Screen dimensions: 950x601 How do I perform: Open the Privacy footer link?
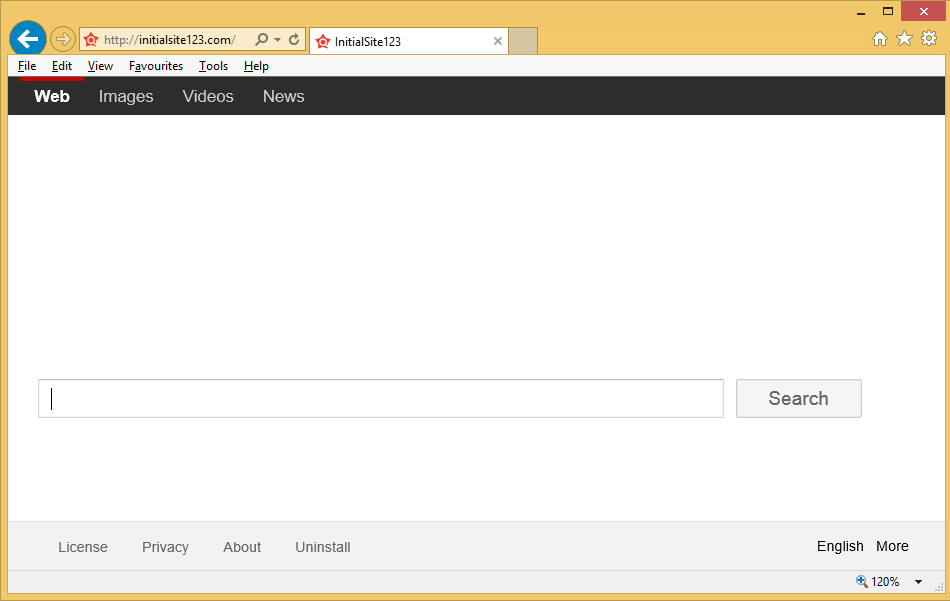click(165, 547)
